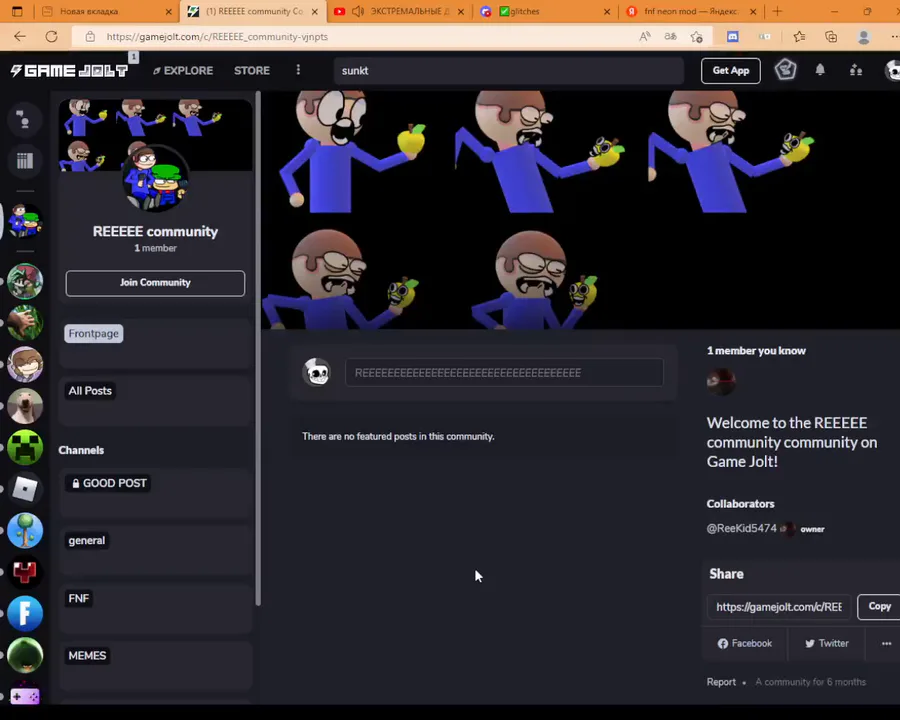Open the purple game controller sidebar icon
The height and width of the screenshot is (720, 900).
coord(25,696)
